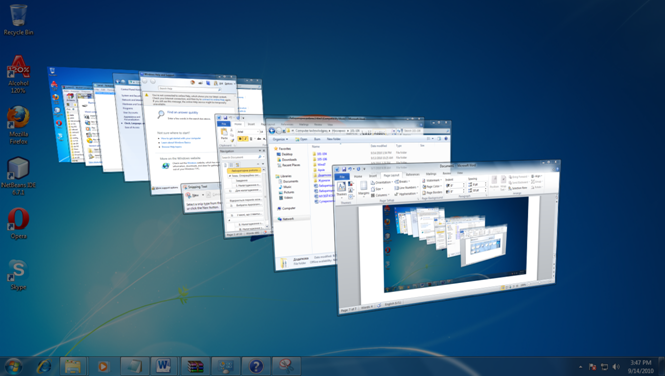Click Selection Pane in front Word ribbon
This screenshot has height=377, width=666.
point(519,188)
